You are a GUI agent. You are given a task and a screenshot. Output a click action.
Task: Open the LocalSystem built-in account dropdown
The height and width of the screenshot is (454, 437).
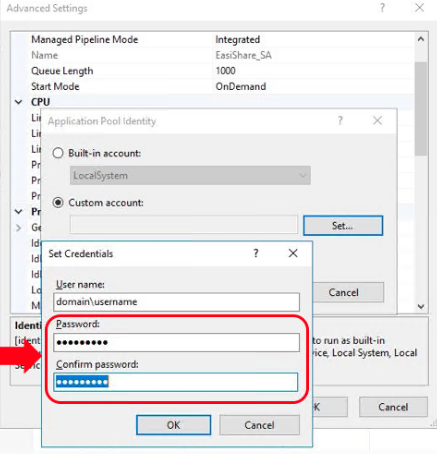click(x=190, y=175)
